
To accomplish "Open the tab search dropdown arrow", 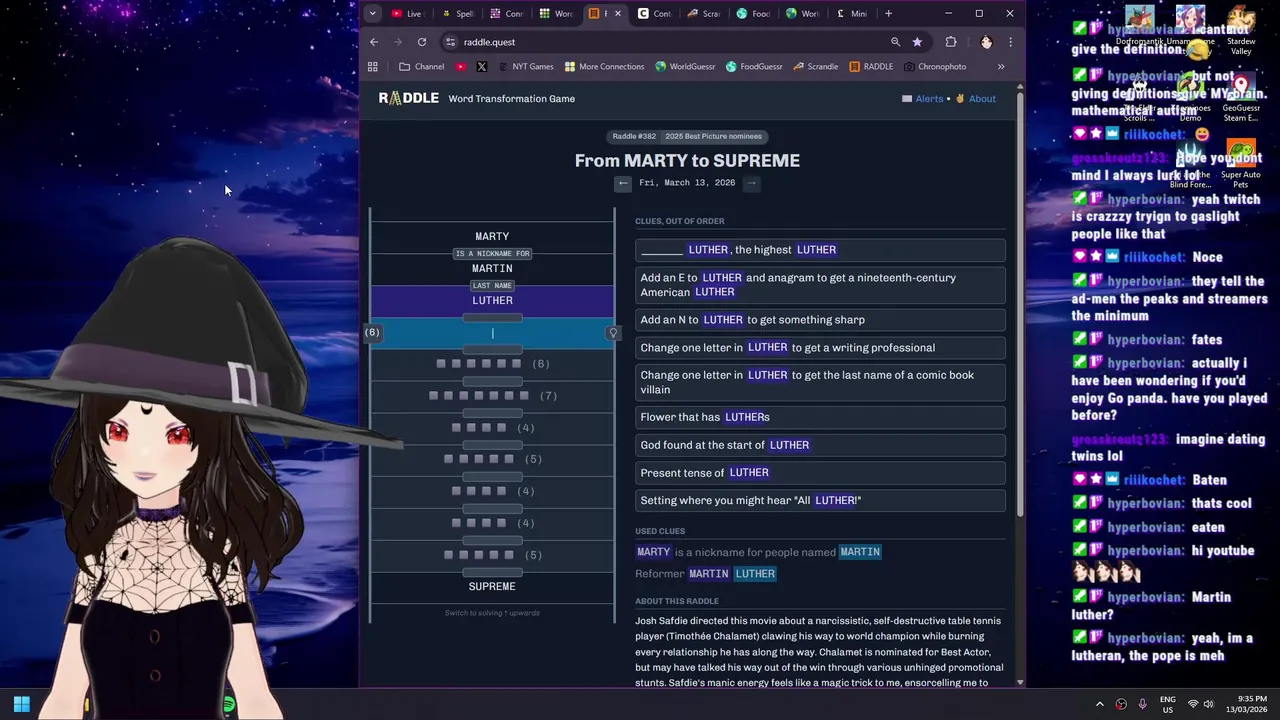I will coord(372,14).
